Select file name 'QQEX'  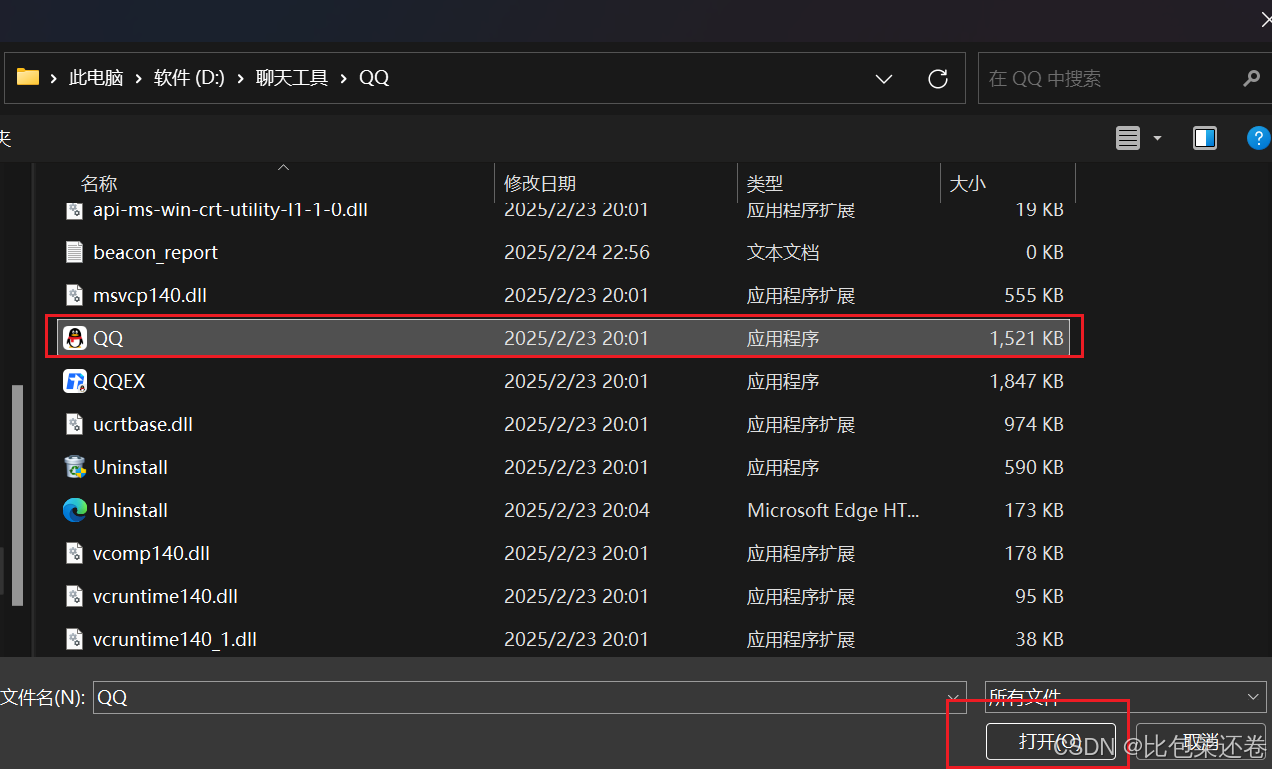coord(119,381)
